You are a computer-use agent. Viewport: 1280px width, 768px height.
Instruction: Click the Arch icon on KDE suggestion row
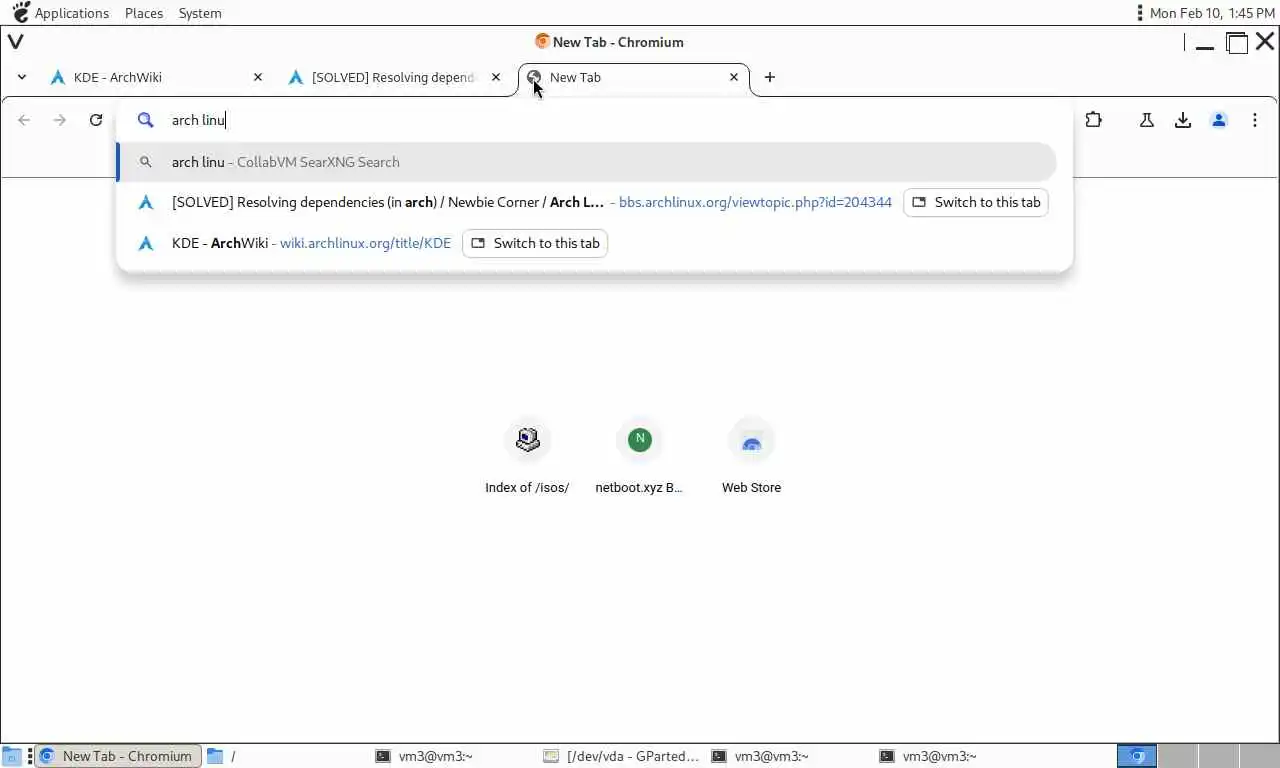pyautogui.click(x=146, y=243)
